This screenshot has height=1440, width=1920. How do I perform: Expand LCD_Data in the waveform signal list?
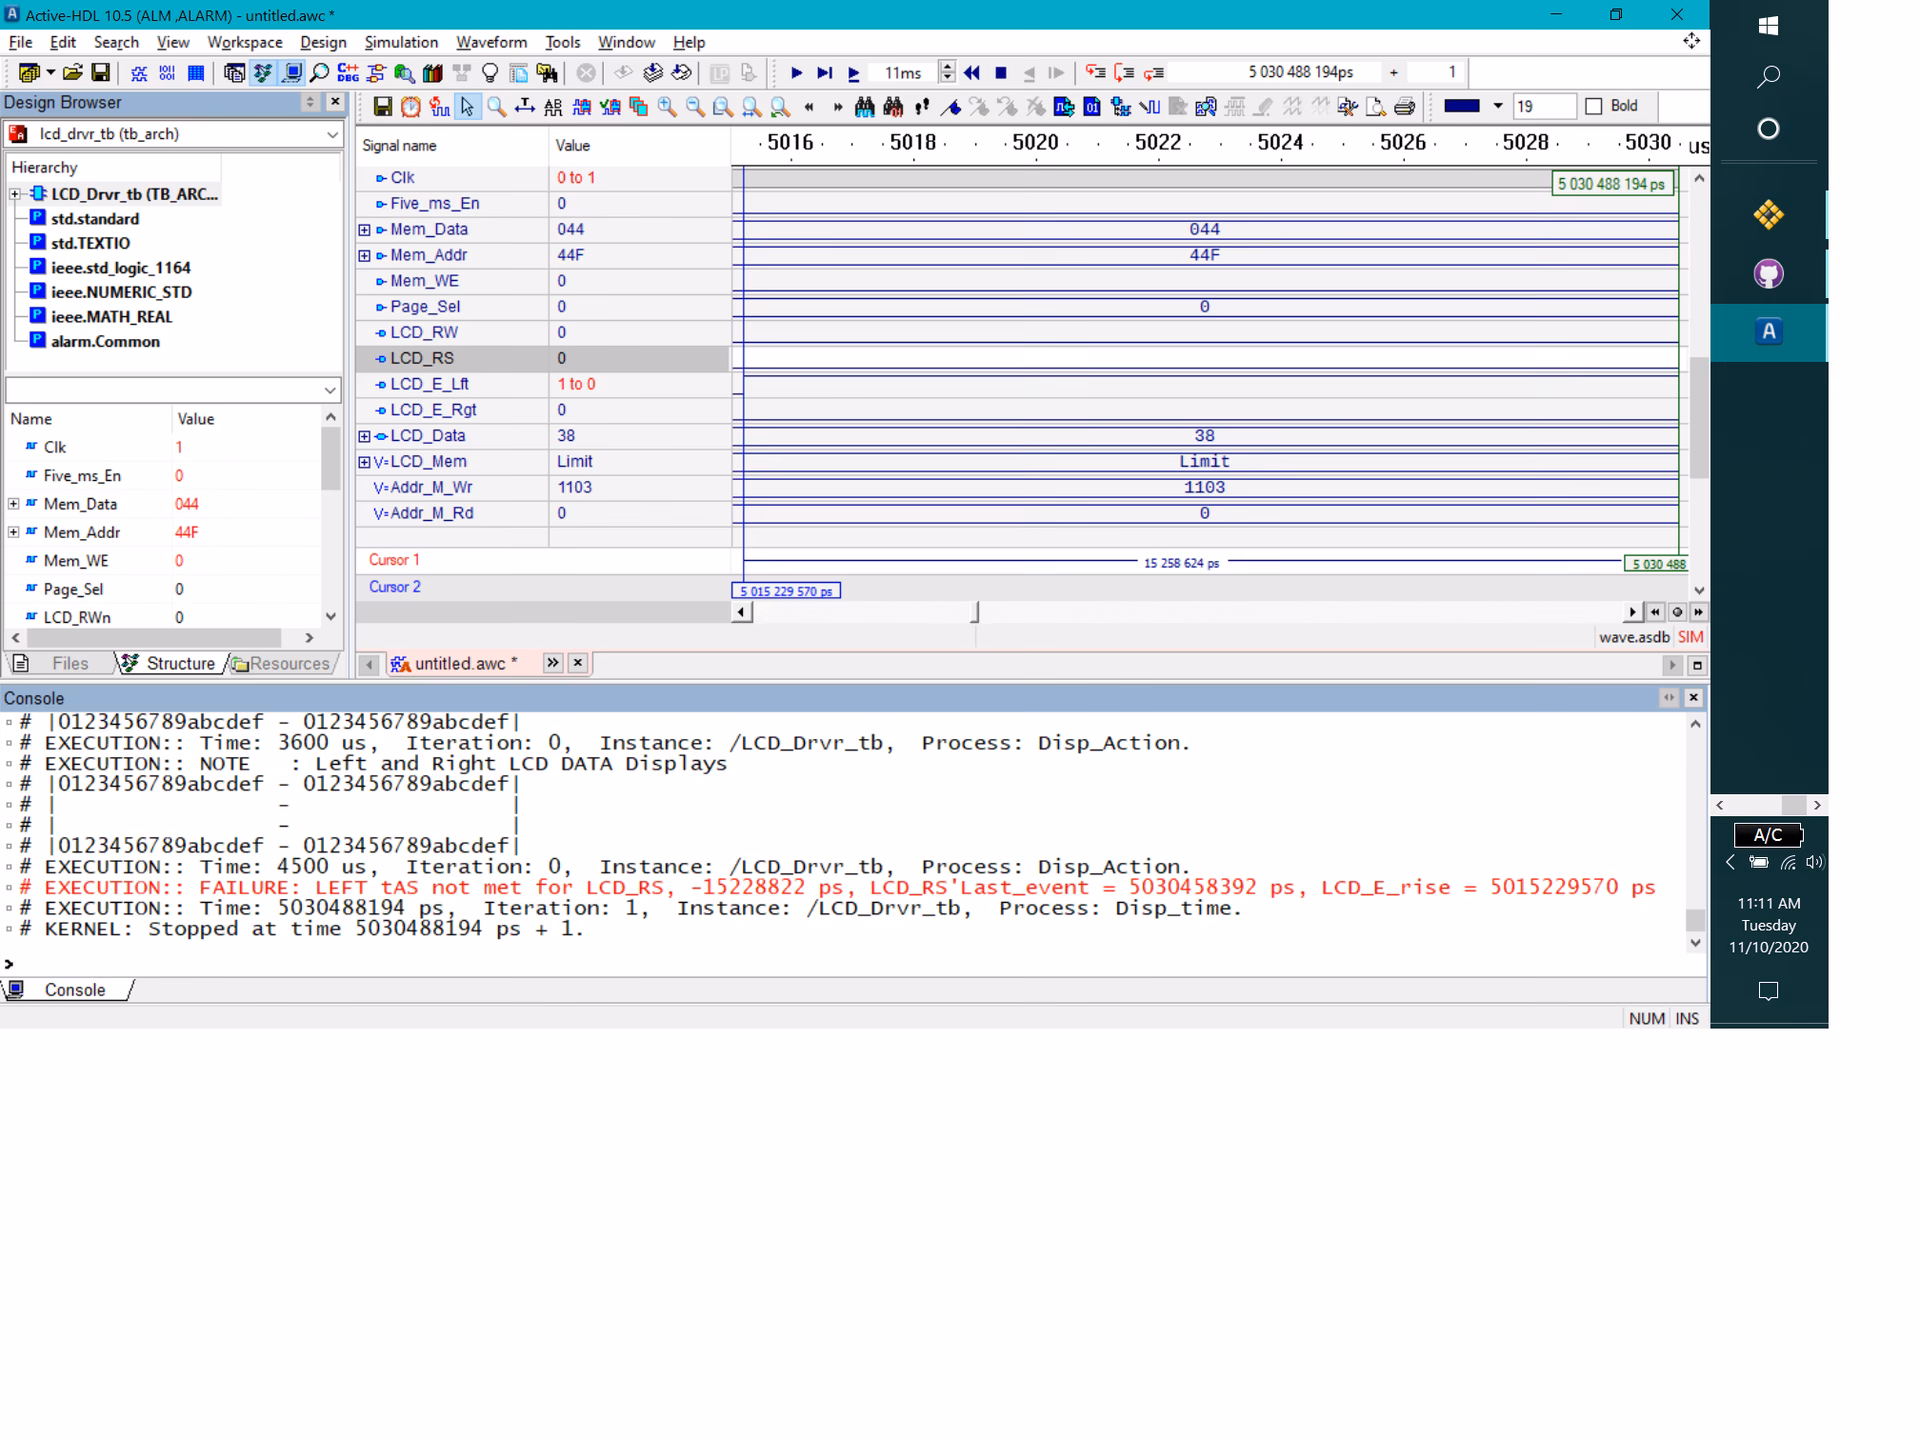click(364, 436)
